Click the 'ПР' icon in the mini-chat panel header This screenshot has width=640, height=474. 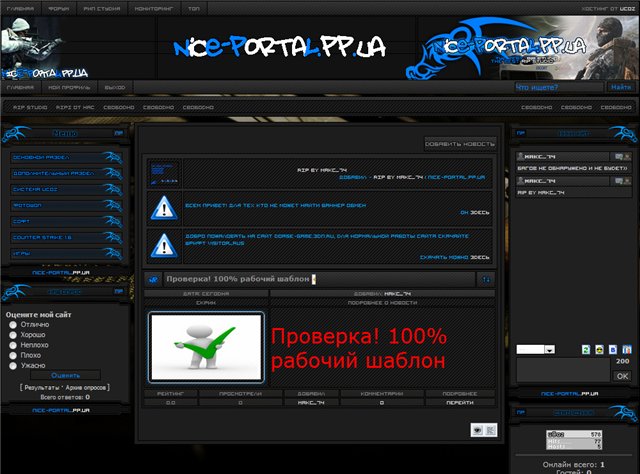tap(521, 133)
